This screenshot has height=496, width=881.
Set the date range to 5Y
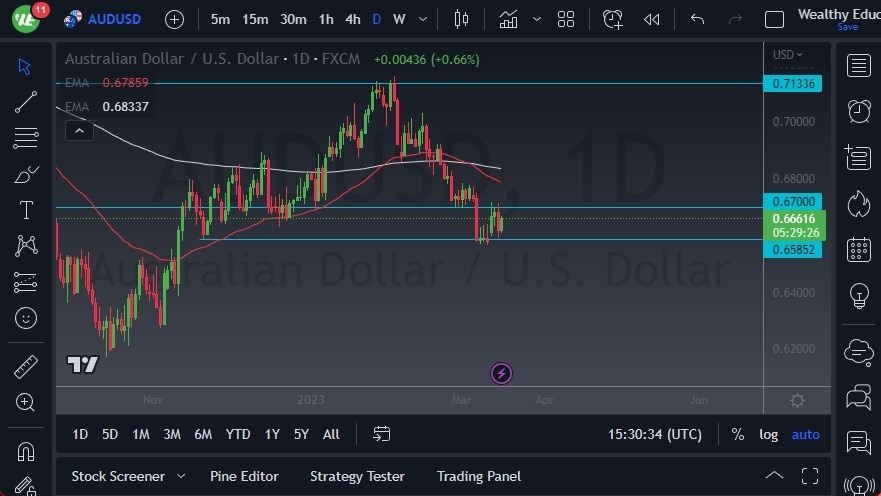[x=301, y=434]
